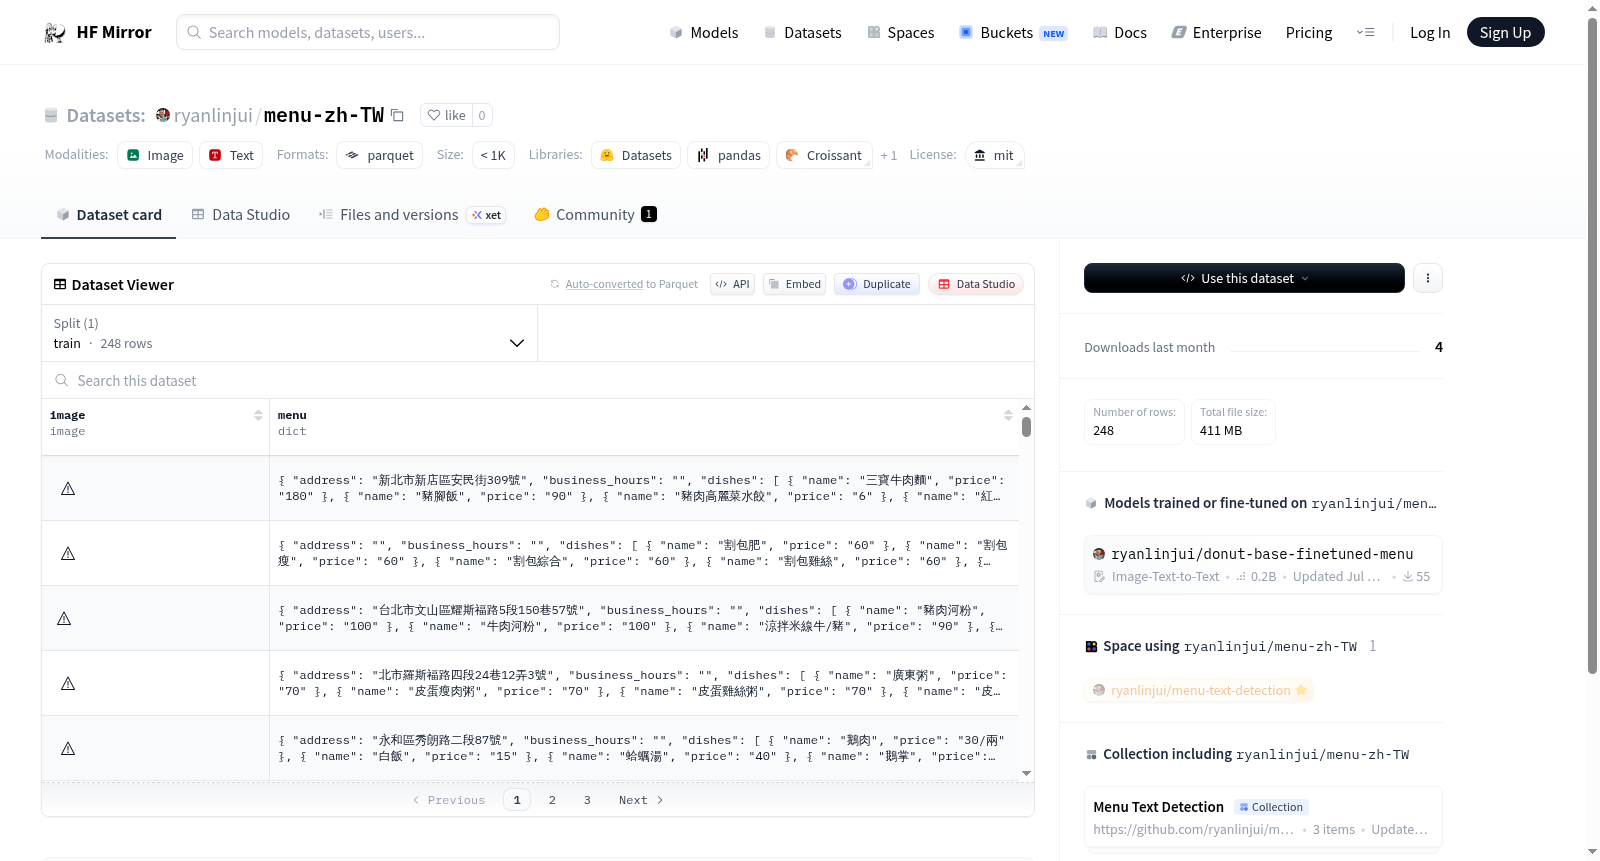Image resolution: width=1600 pixels, height=861 pixels.
Task: Open the Docs page
Action: [1120, 33]
